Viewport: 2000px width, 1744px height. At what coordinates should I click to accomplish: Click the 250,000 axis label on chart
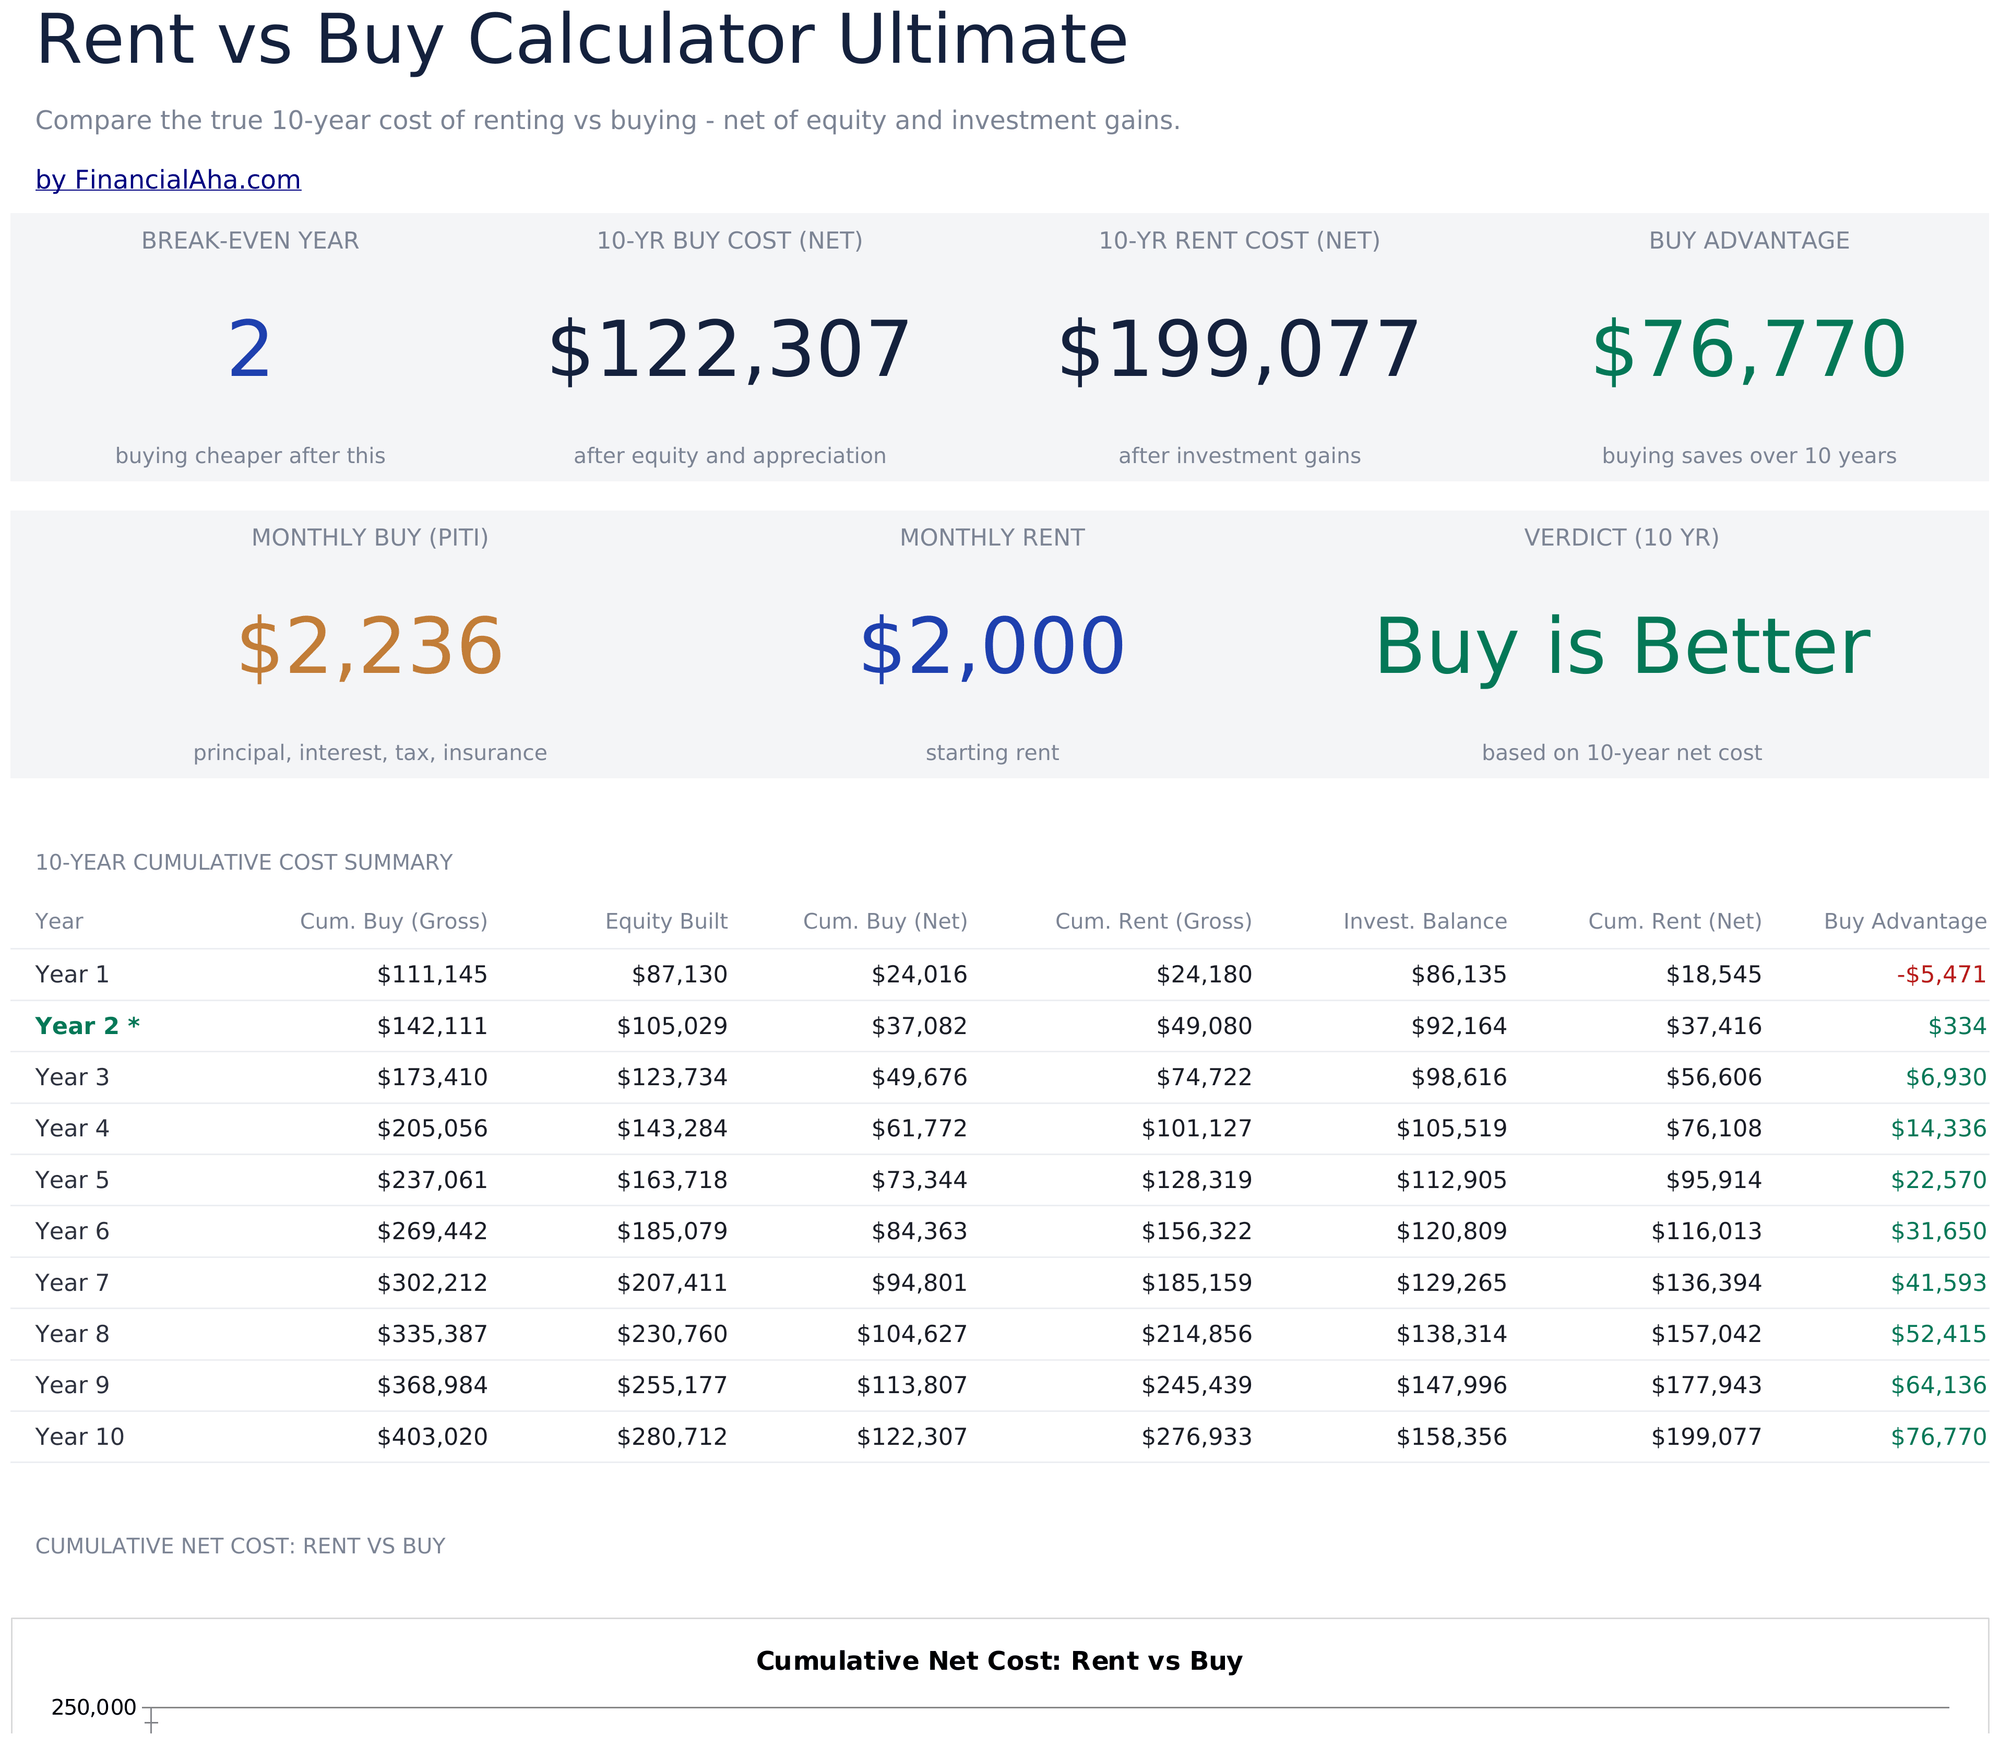pos(94,1707)
